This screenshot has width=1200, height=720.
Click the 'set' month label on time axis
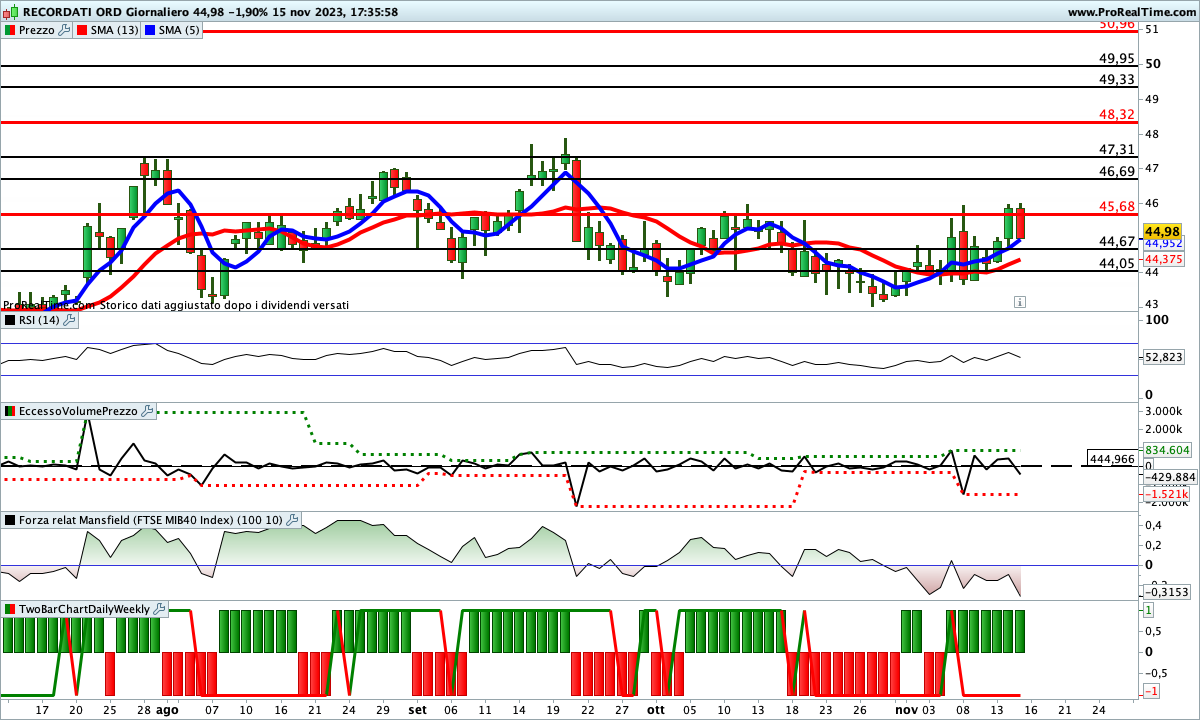[x=417, y=708]
